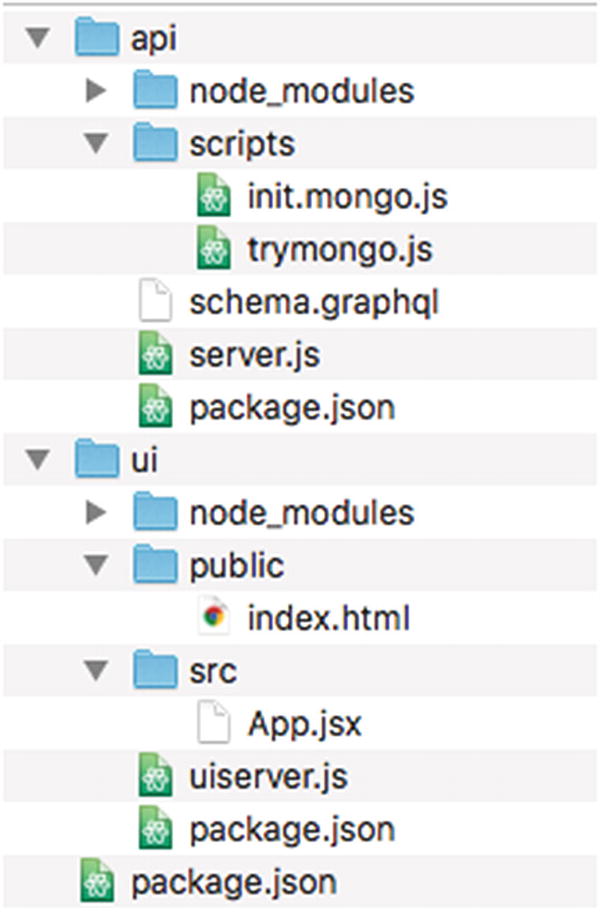Collapse the api folder disclosure triangle
The height and width of the screenshot is (916, 600).
click(x=37, y=39)
